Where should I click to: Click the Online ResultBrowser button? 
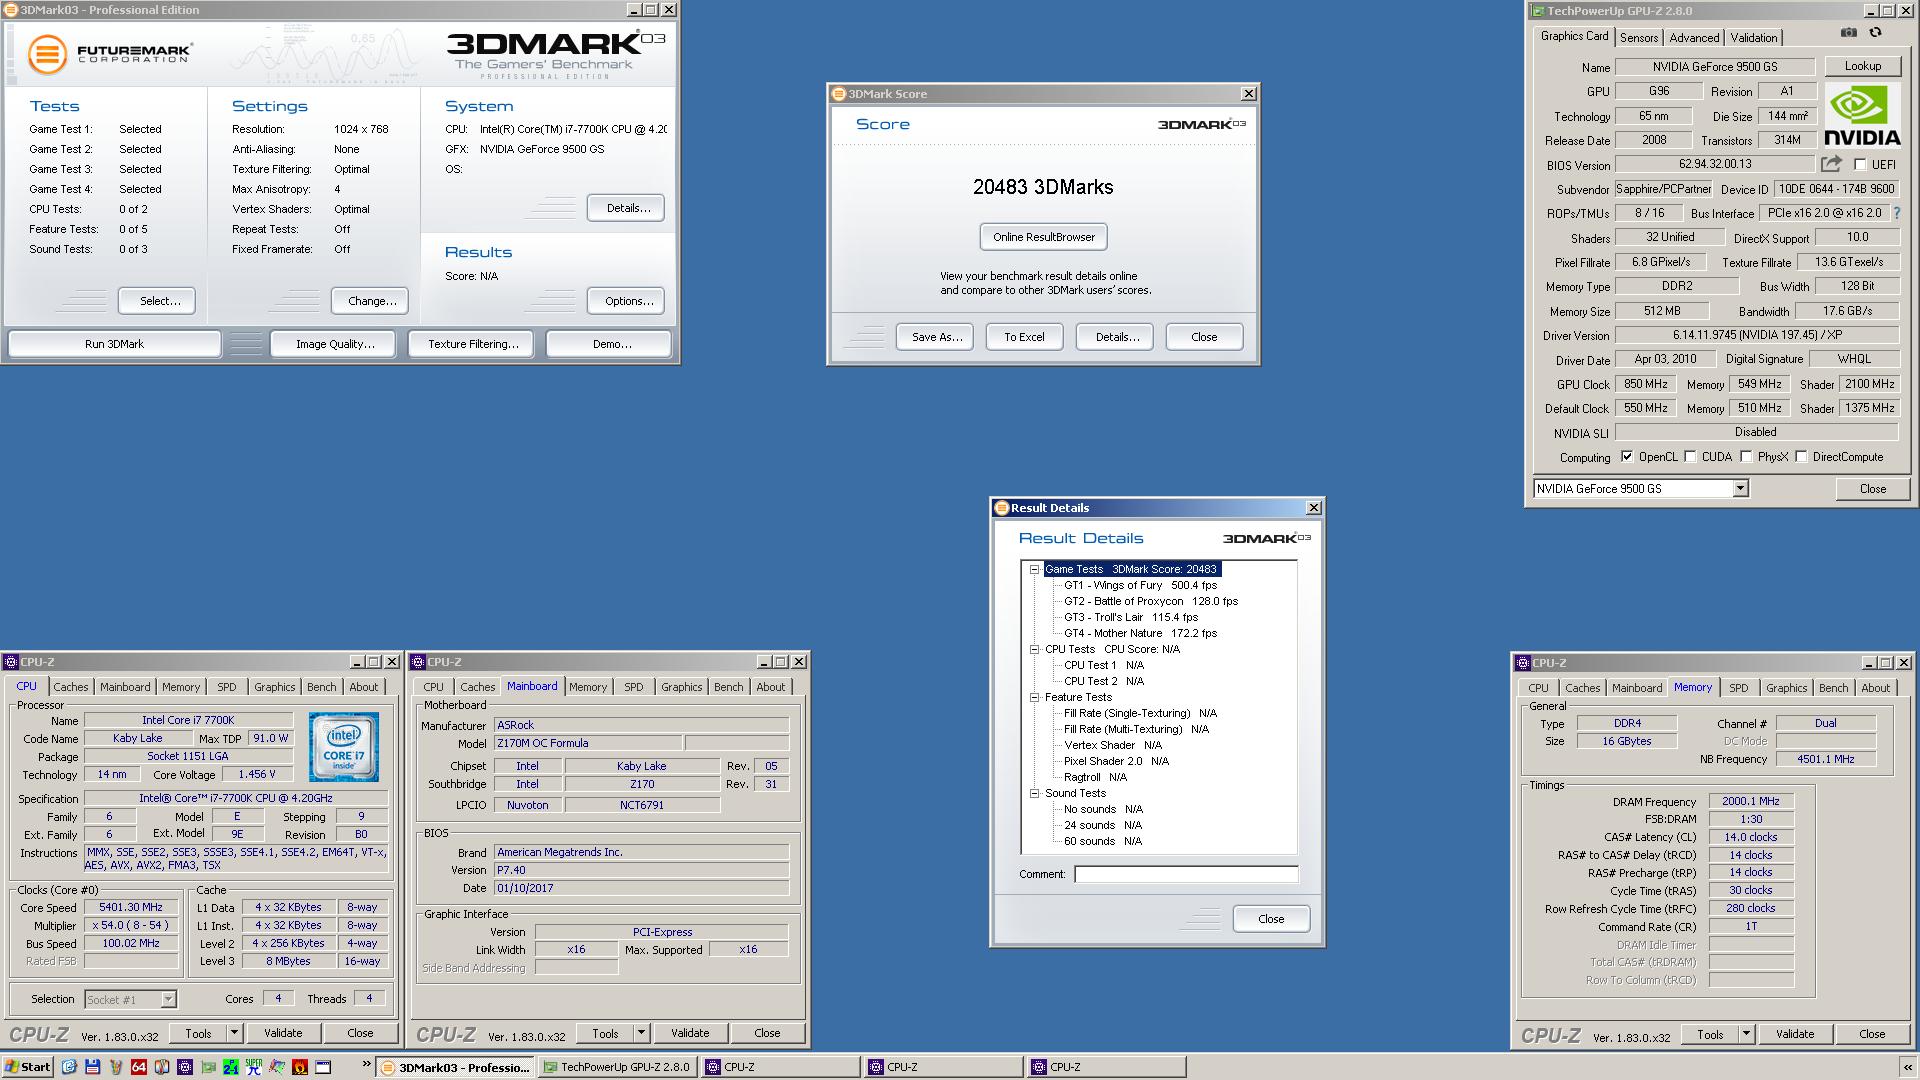point(1043,237)
